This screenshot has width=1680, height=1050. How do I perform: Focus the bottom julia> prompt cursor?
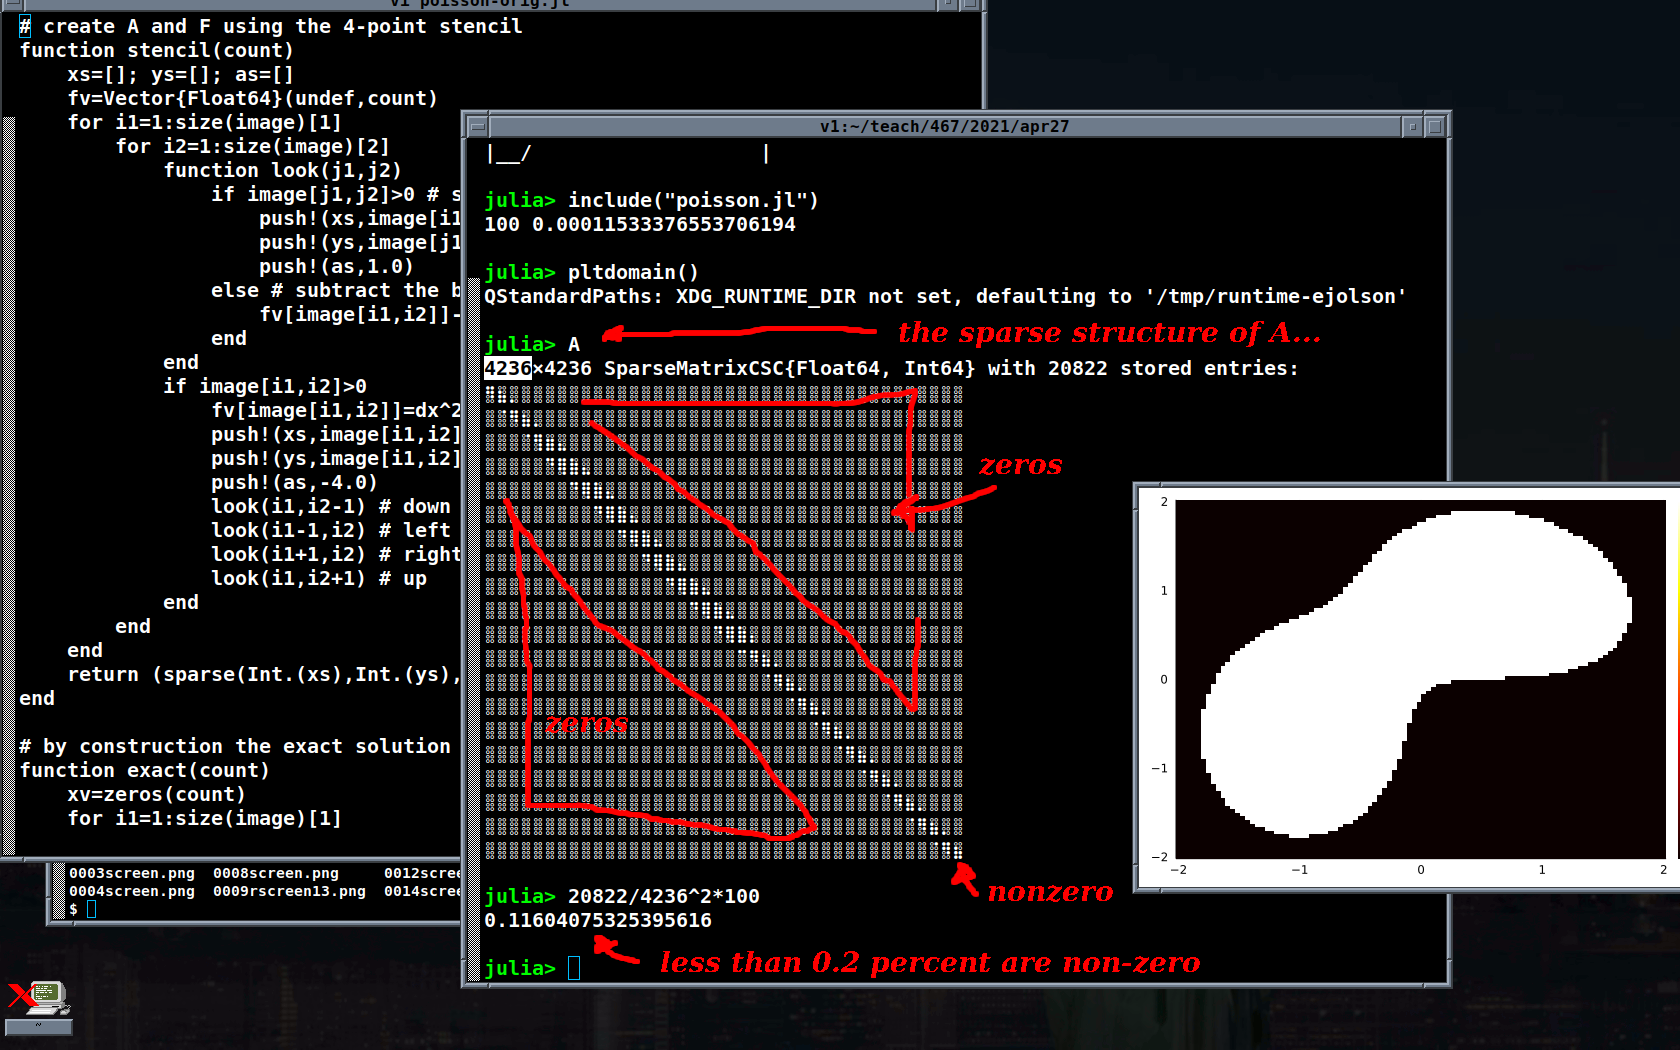point(574,968)
